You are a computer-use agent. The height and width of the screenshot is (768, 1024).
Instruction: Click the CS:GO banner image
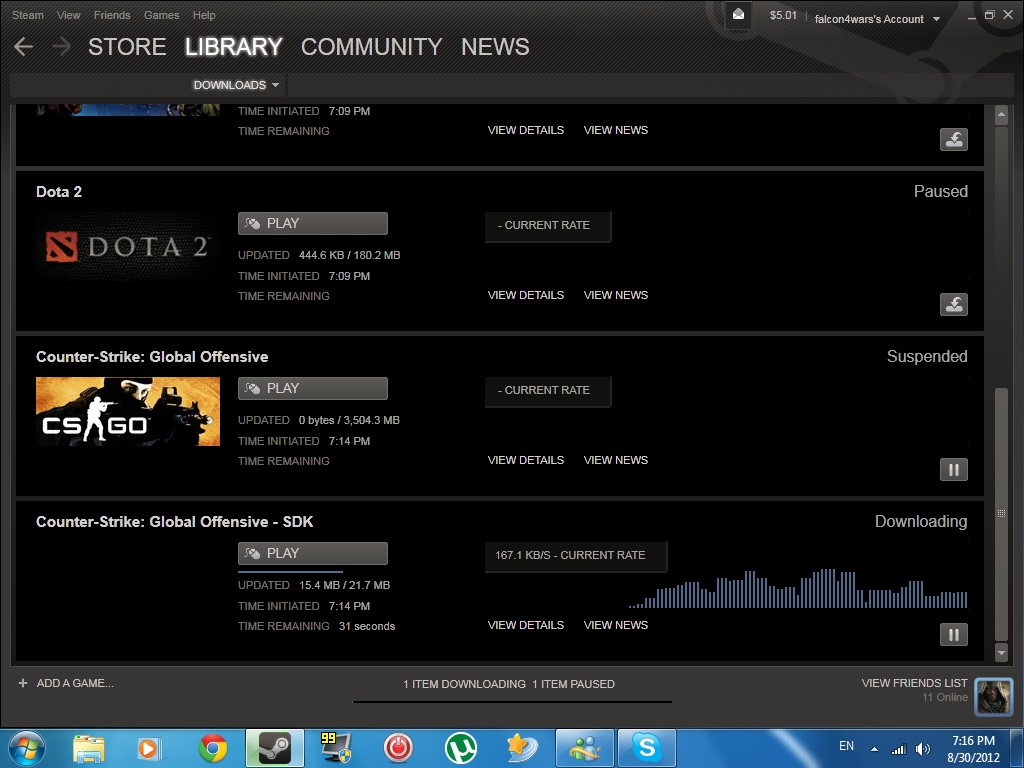[x=128, y=411]
